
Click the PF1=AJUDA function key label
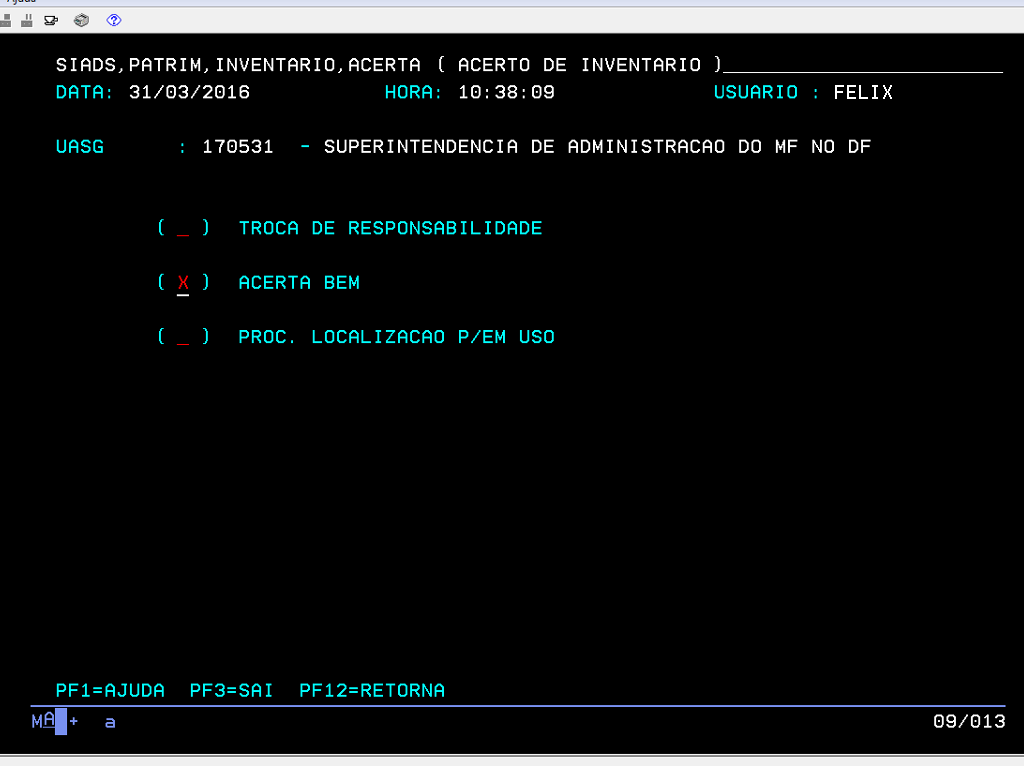tap(110, 690)
